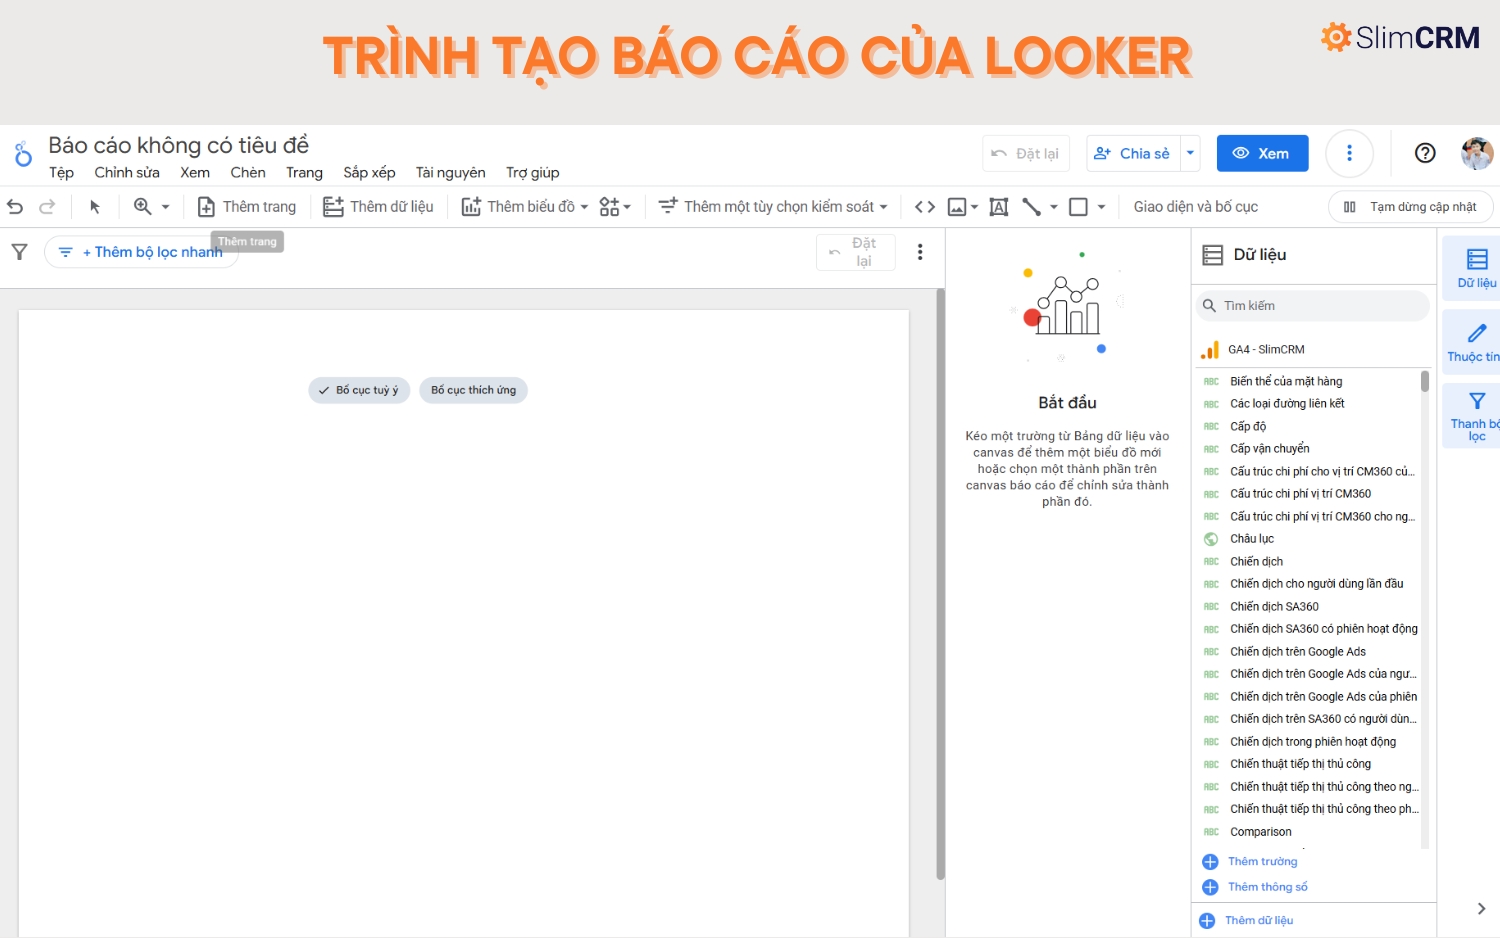Toggle Tạm dừng cập nhật button
This screenshot has height=938, width=1500.
coord(1411,207)
